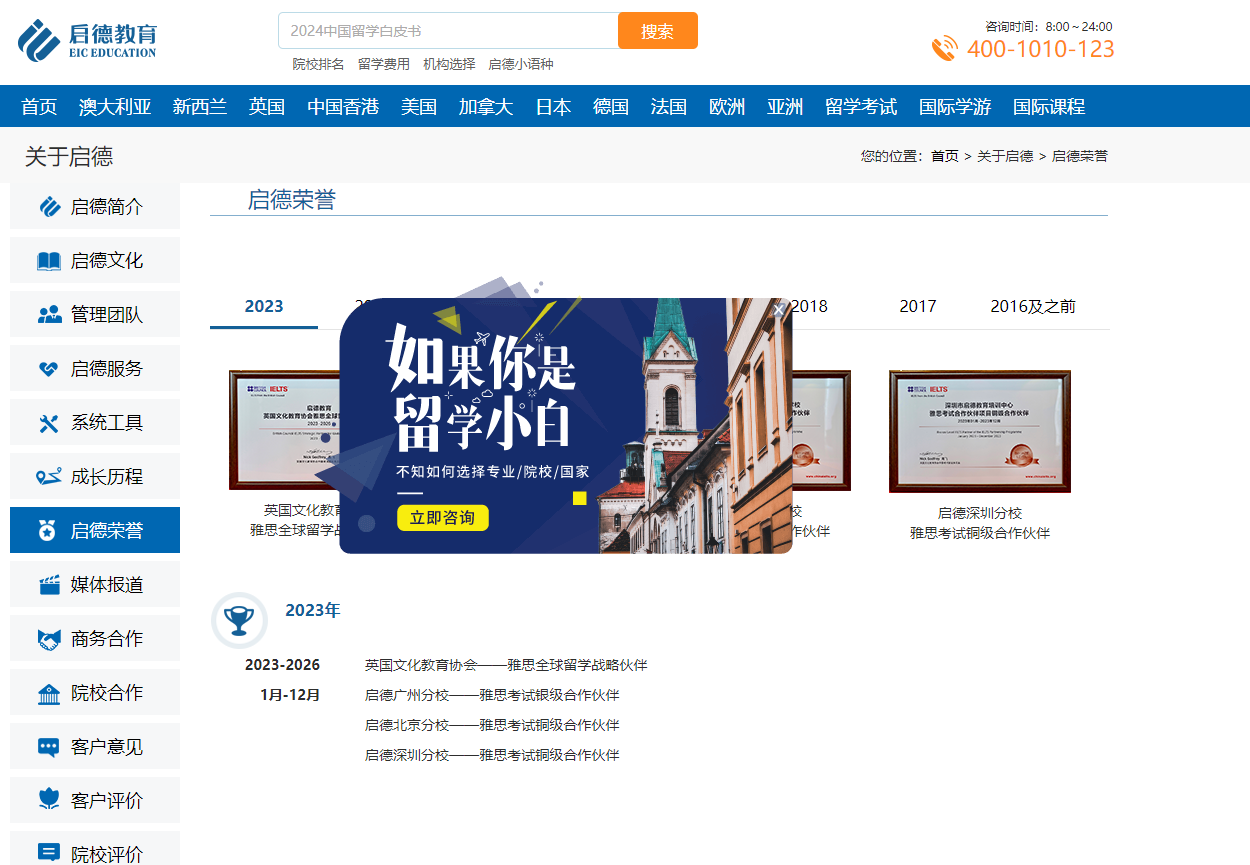Click the wrench icon beside 系统工具
Viewport: 1250px width, 865px height.
coord(49,423)
